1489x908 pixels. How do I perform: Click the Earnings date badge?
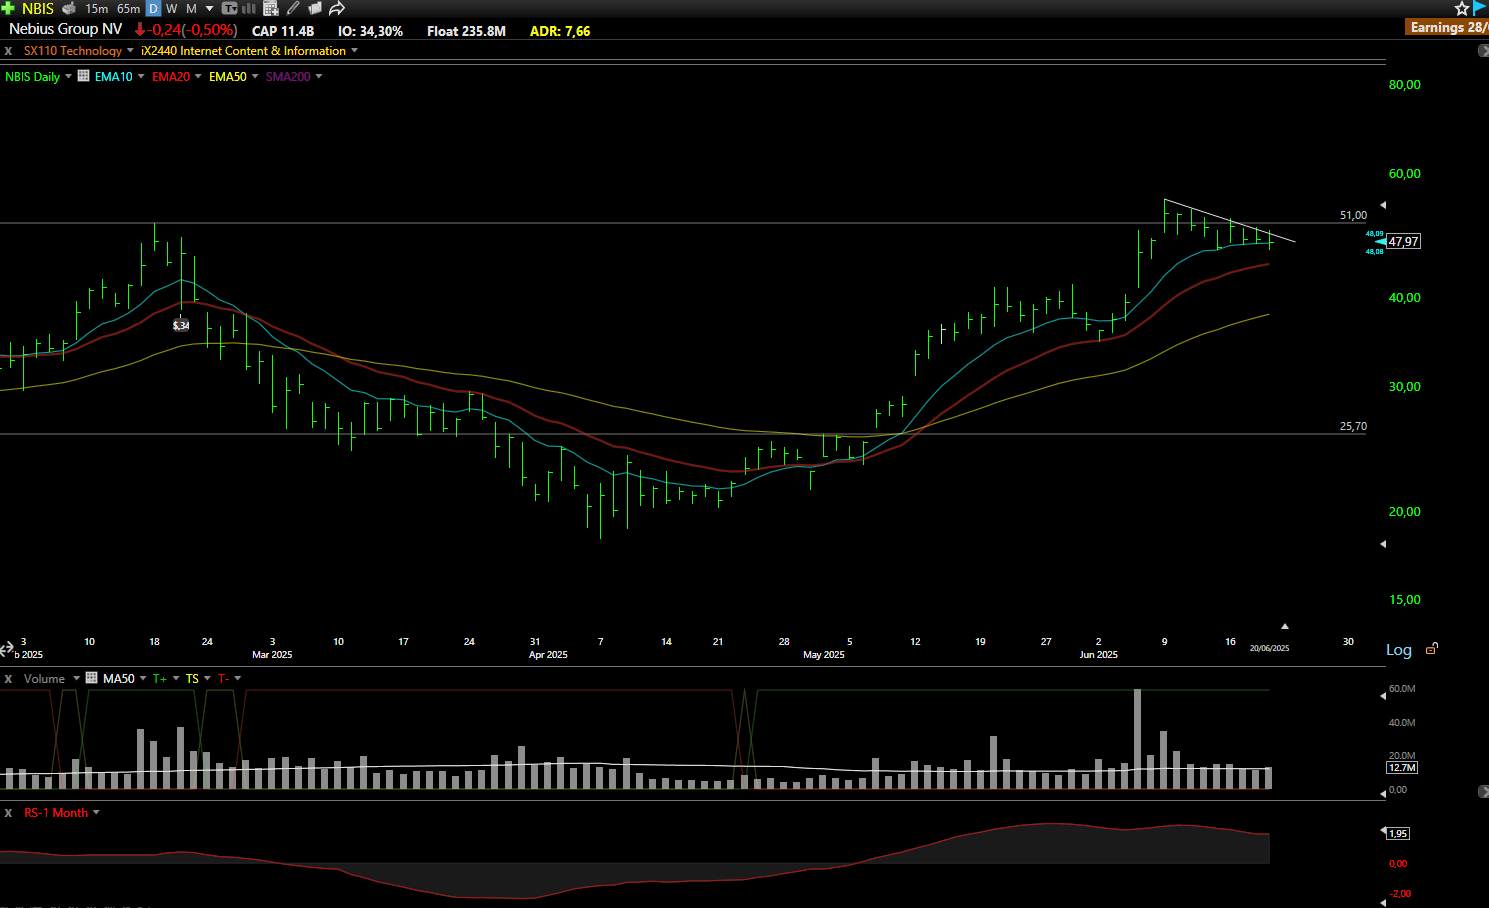tap(1447, 27)
